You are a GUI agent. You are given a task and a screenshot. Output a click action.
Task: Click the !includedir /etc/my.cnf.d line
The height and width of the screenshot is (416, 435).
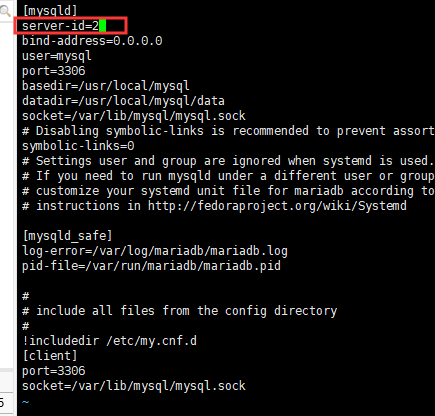tap(109, 341)
